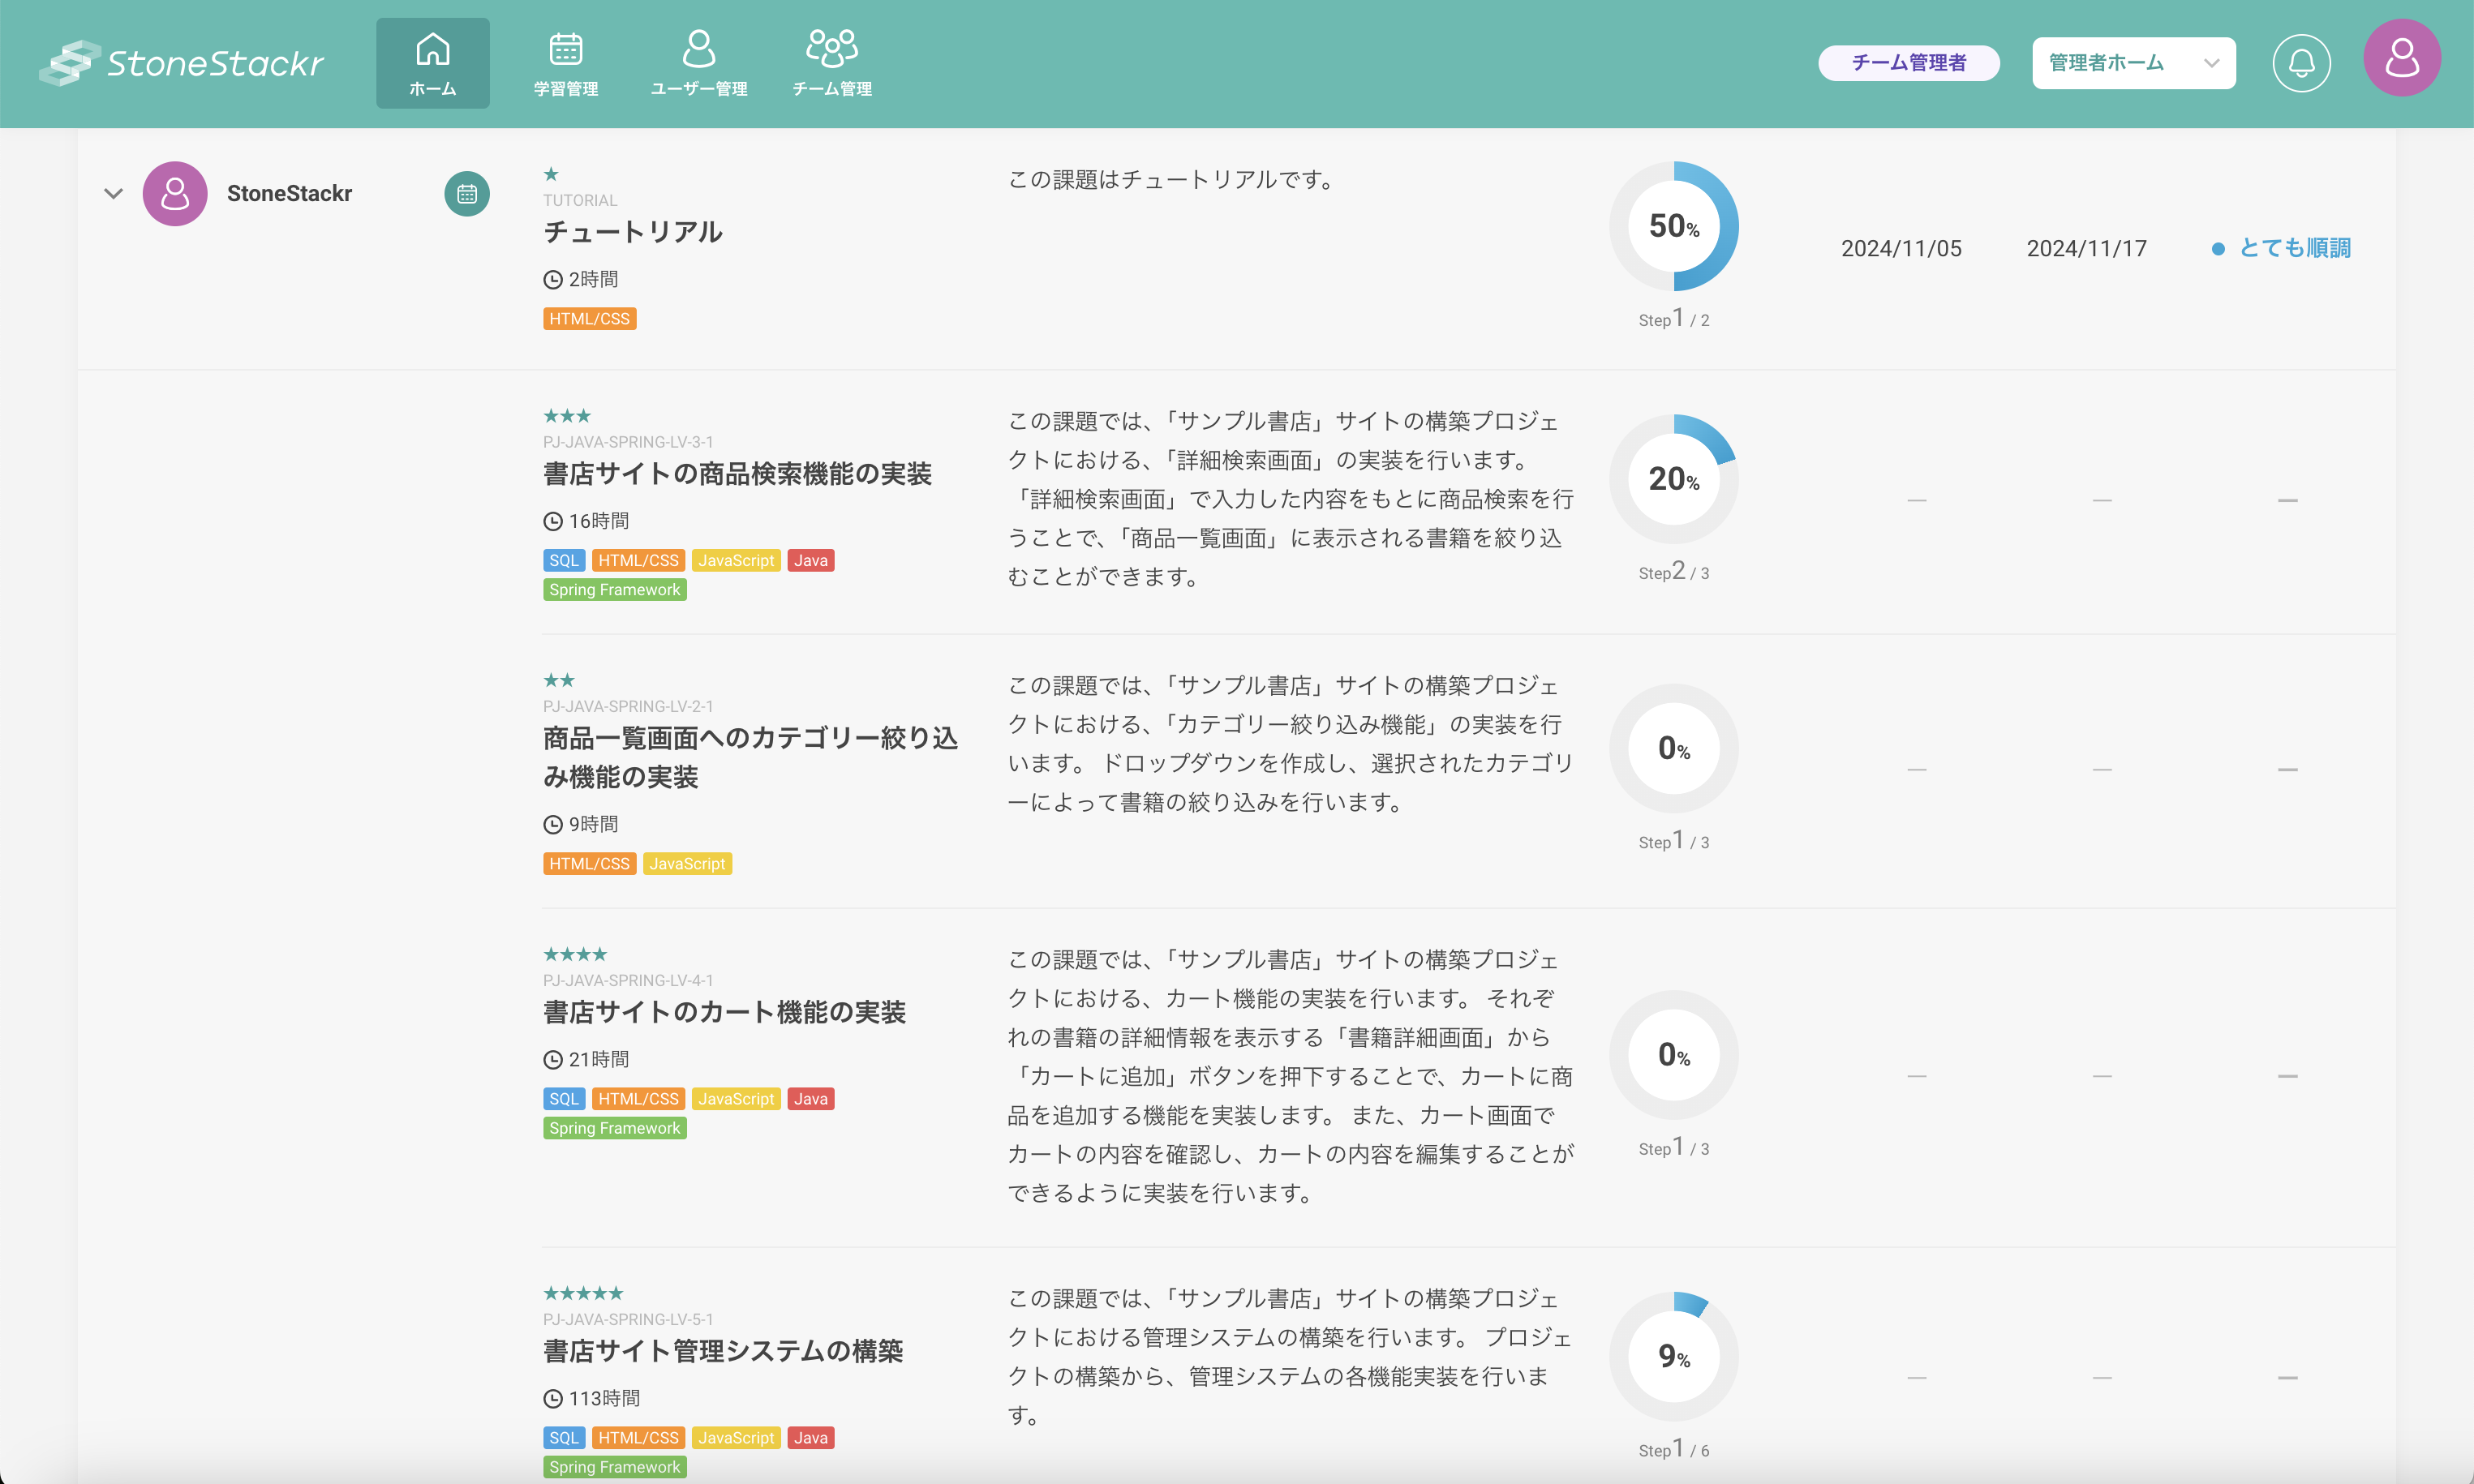Click the StoneStackr logo in the header
The height and width of the screenshot is (1484, 2474).
coord(181,63)
